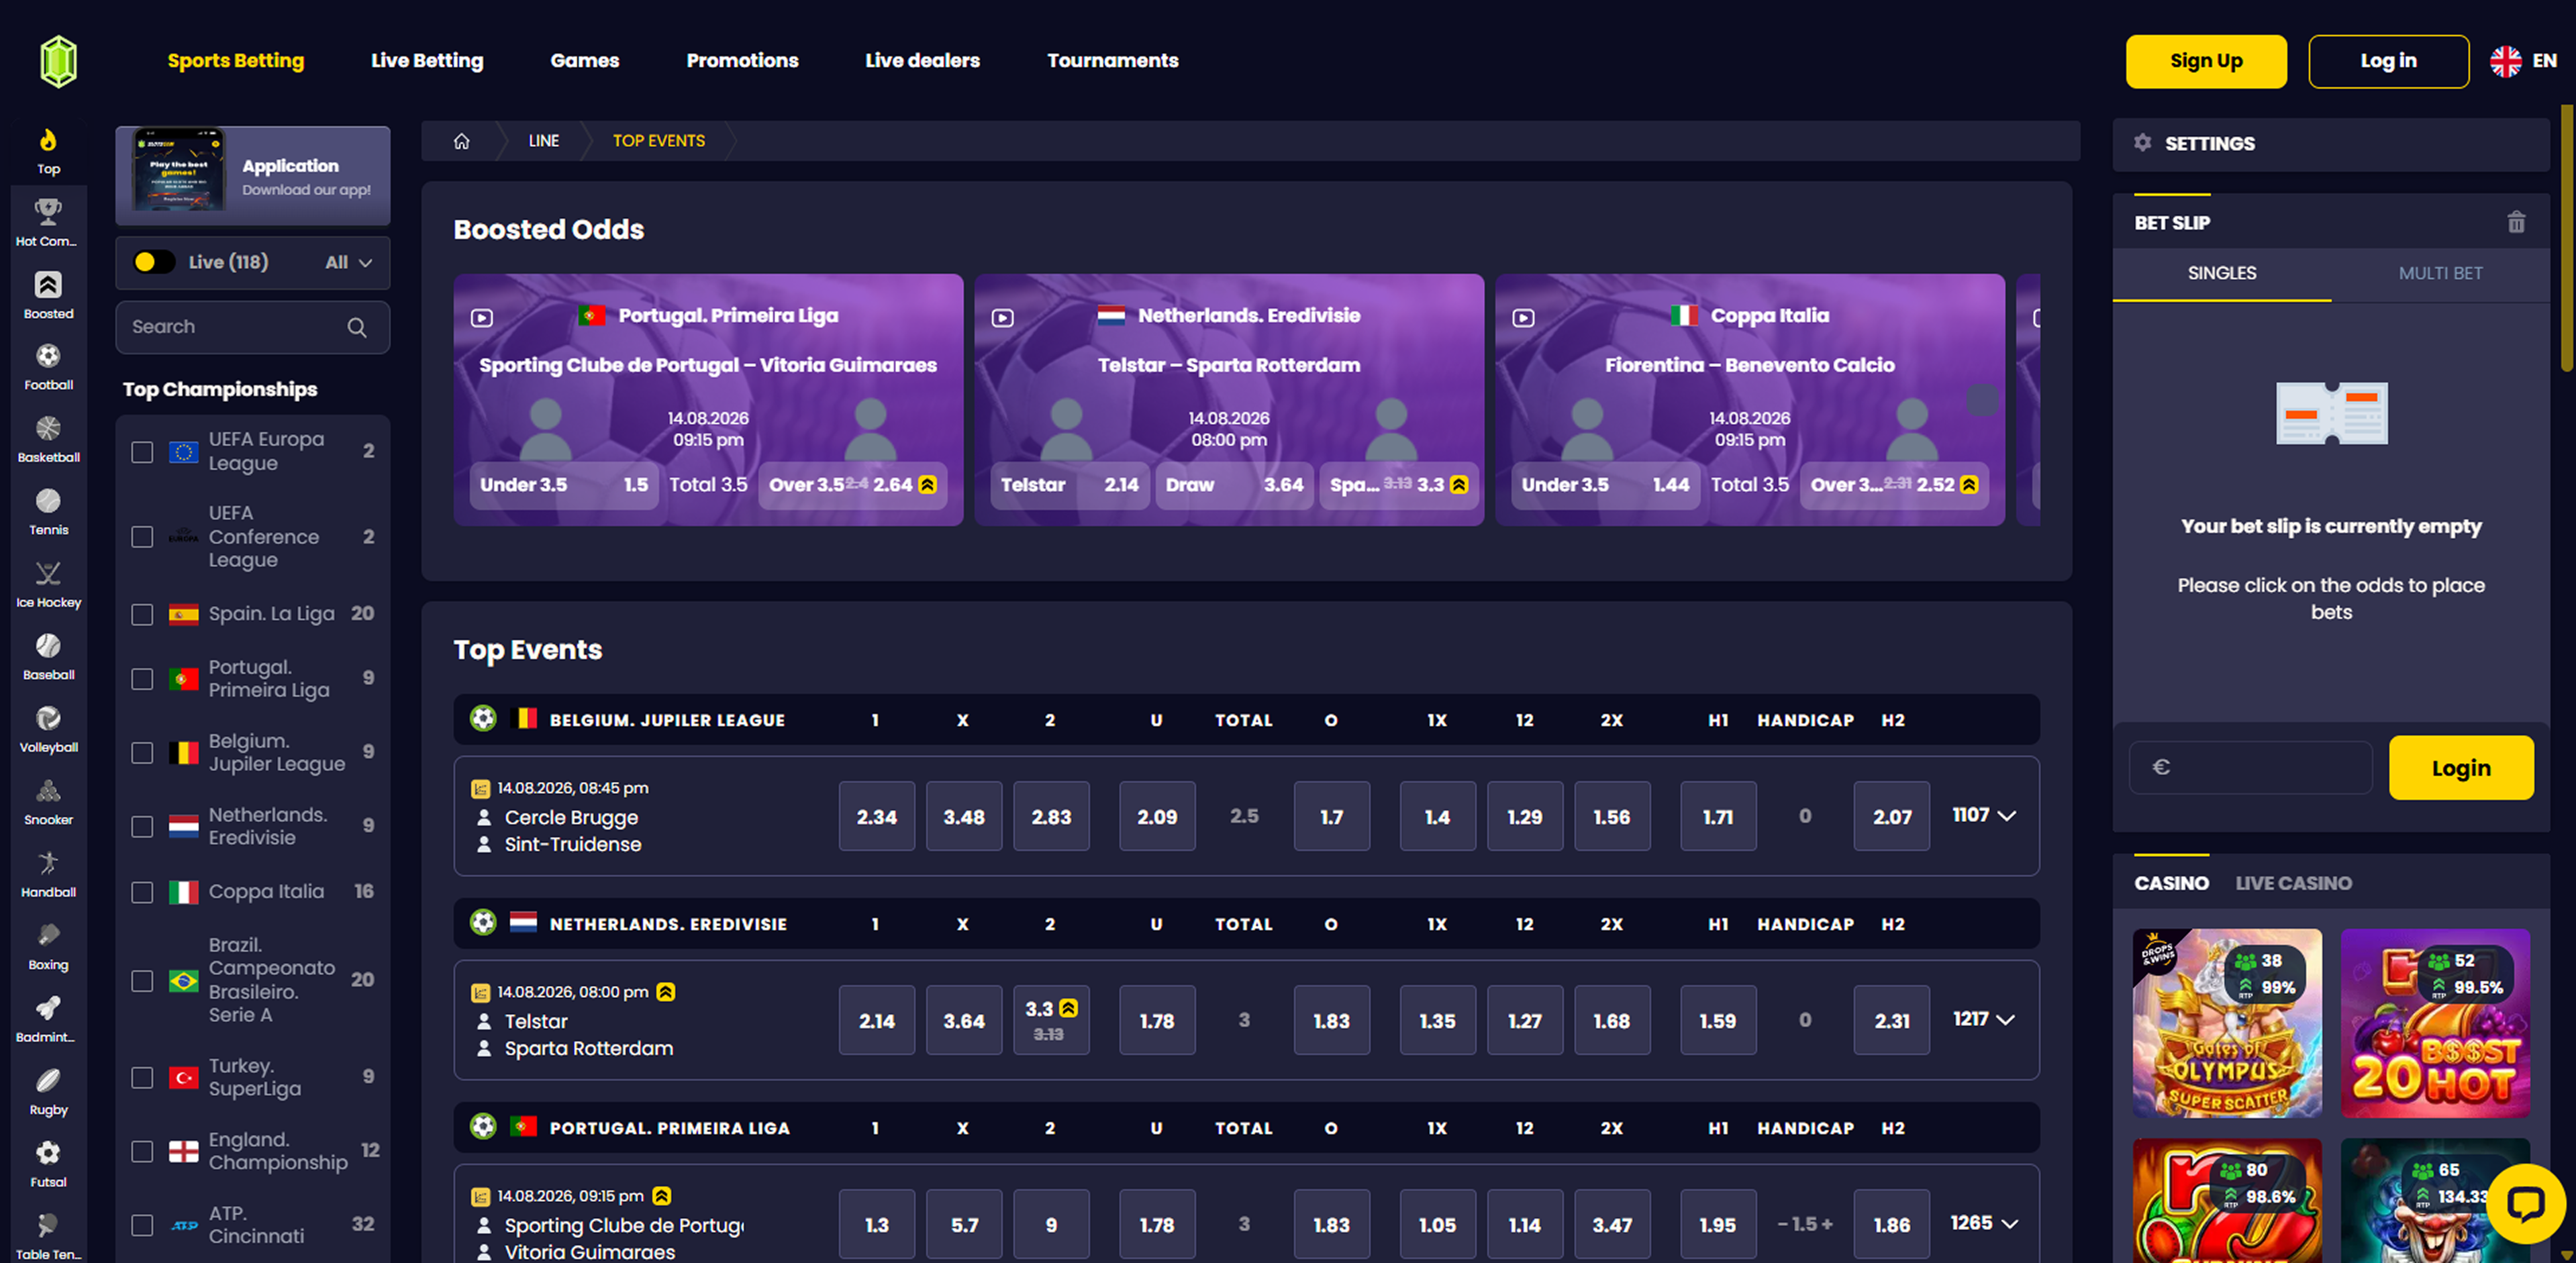Click the Log in header button
The height and width of the screenshot is (1263, 2576).
[2388, 61]
